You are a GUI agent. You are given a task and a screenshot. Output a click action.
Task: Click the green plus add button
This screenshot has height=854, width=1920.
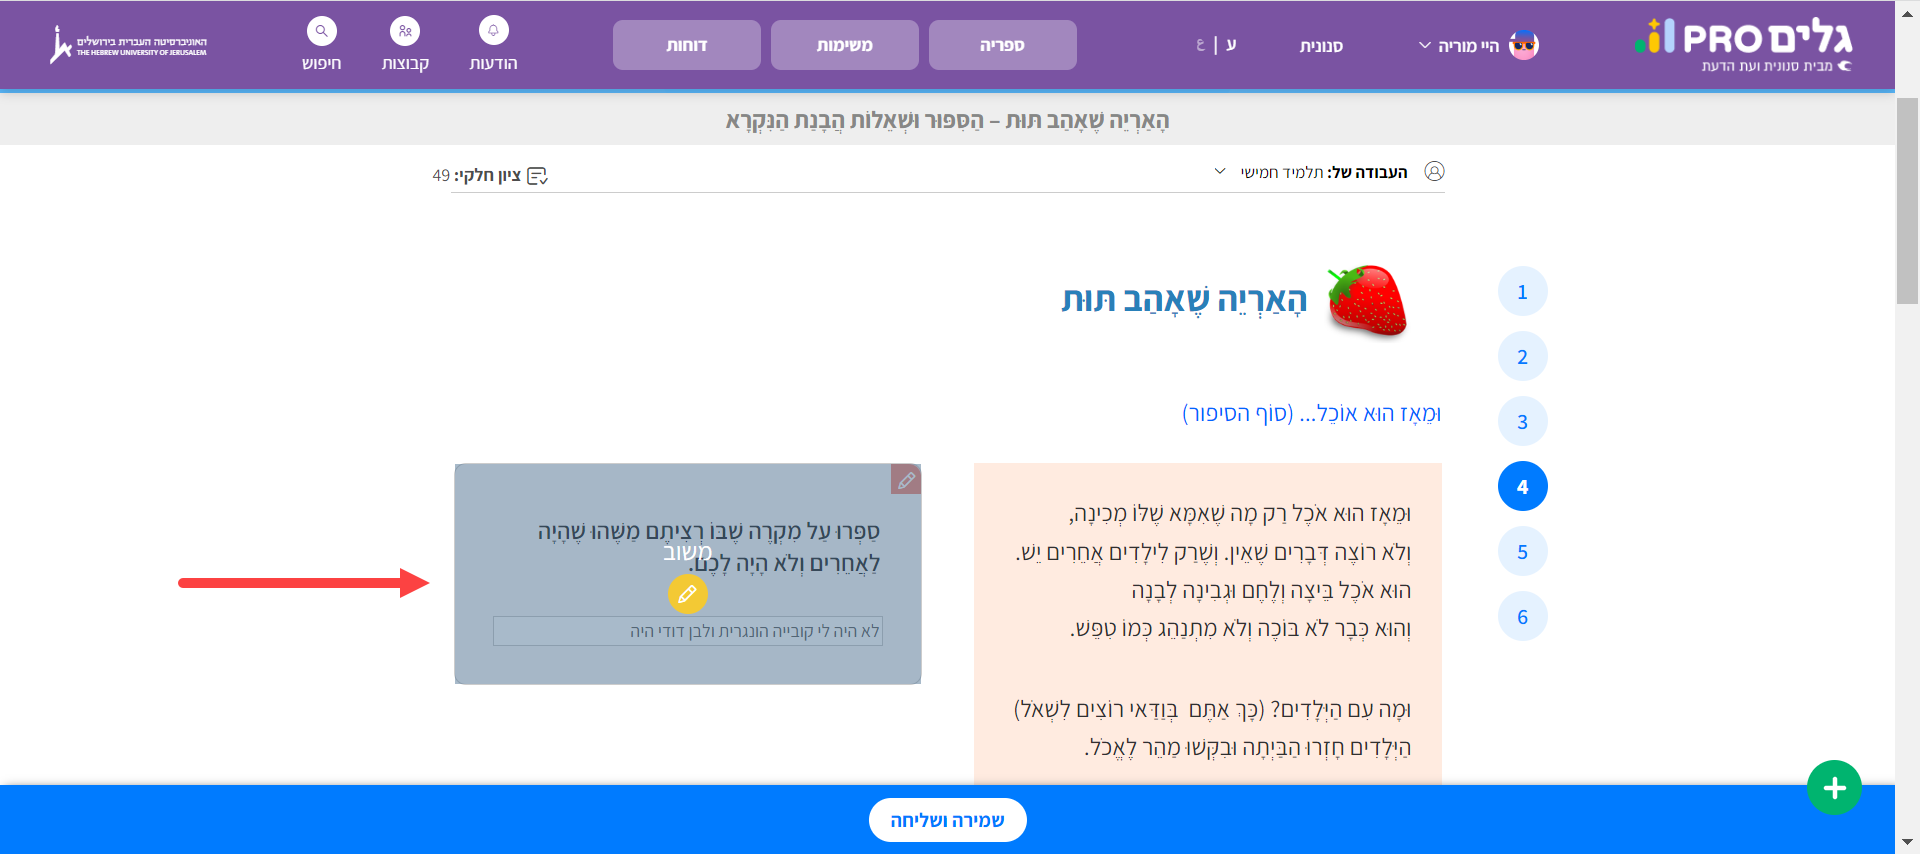(1834, 788)
